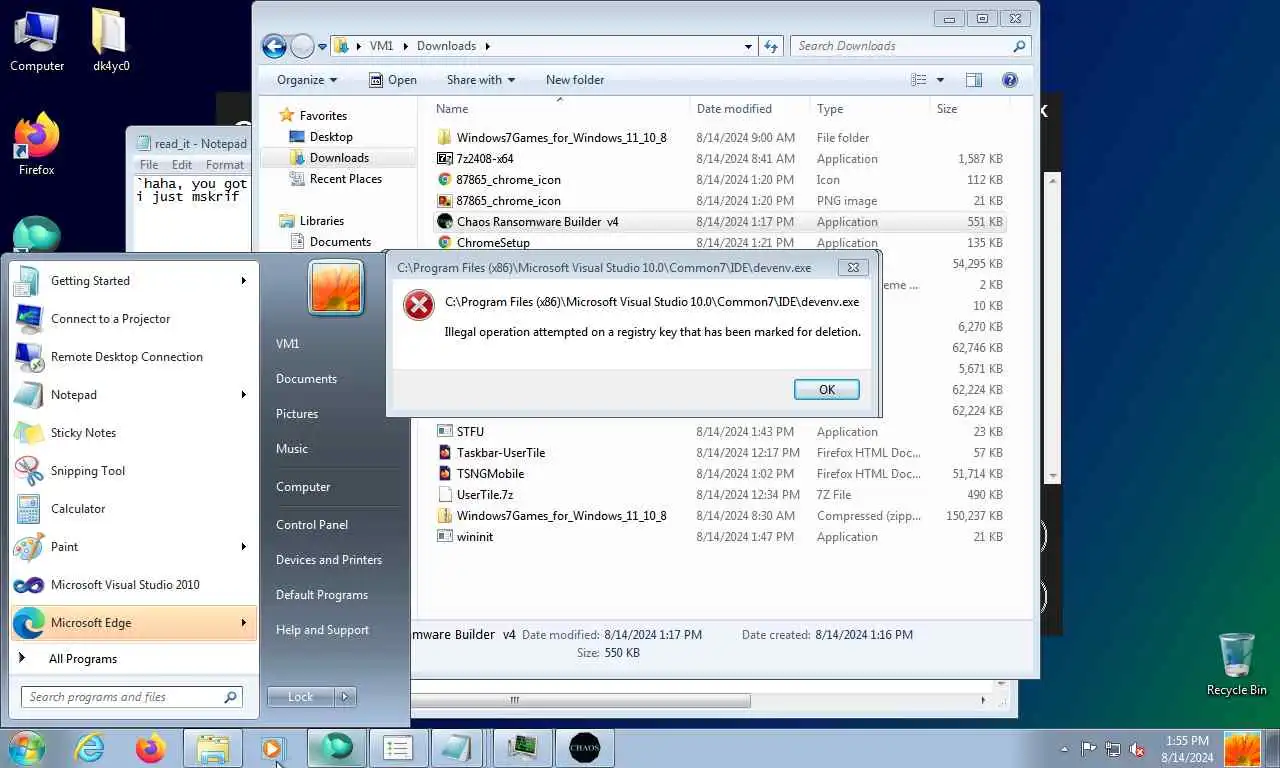Launch Calculator from Start menu
The height and width of the screenshot is (768, 1280).
[x=134, y=509]
